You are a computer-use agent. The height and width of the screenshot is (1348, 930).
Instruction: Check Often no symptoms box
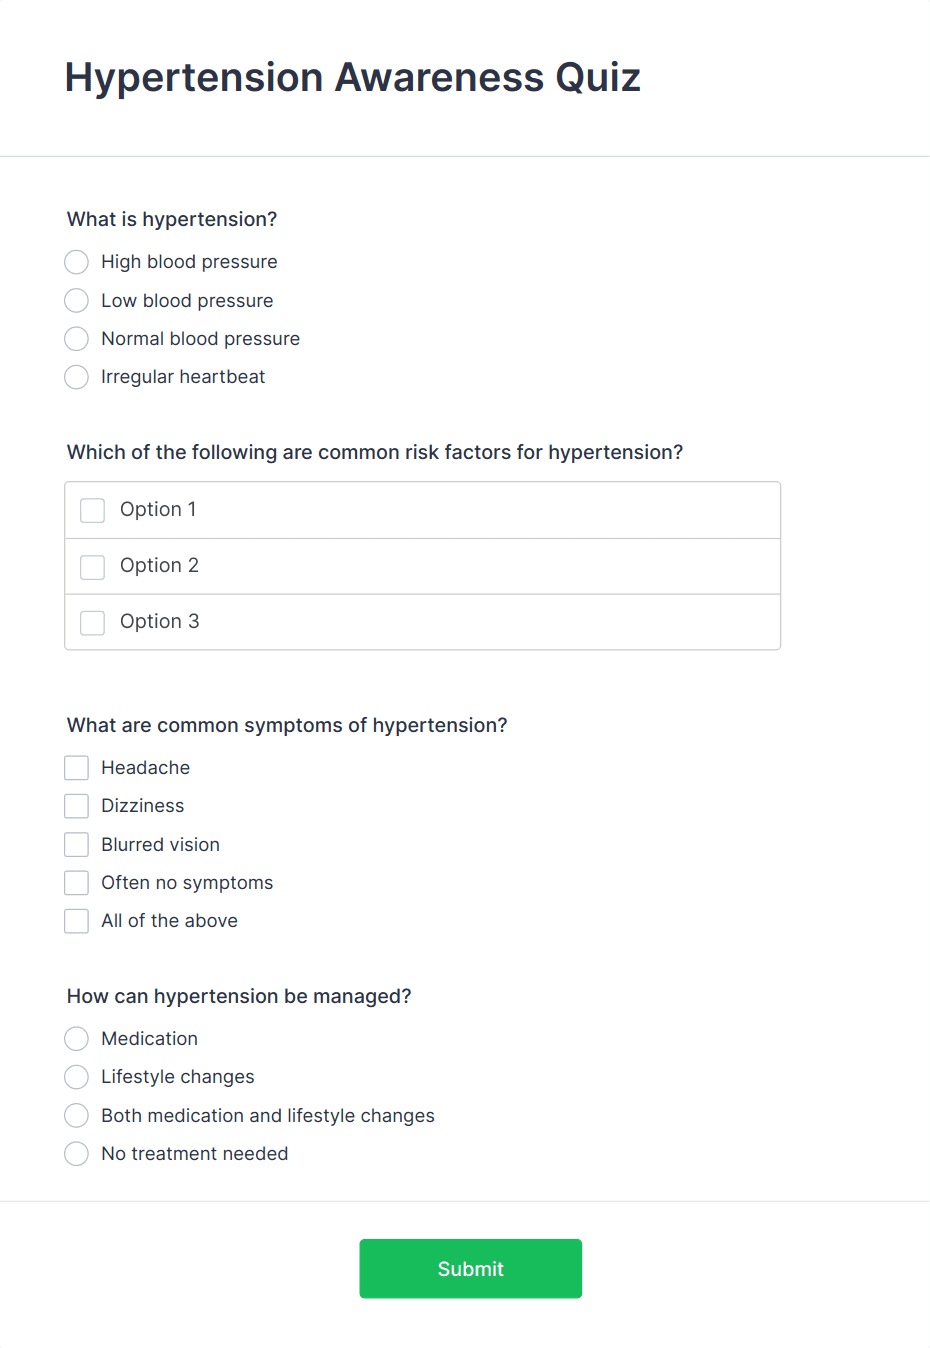click(x=77, y=883)
